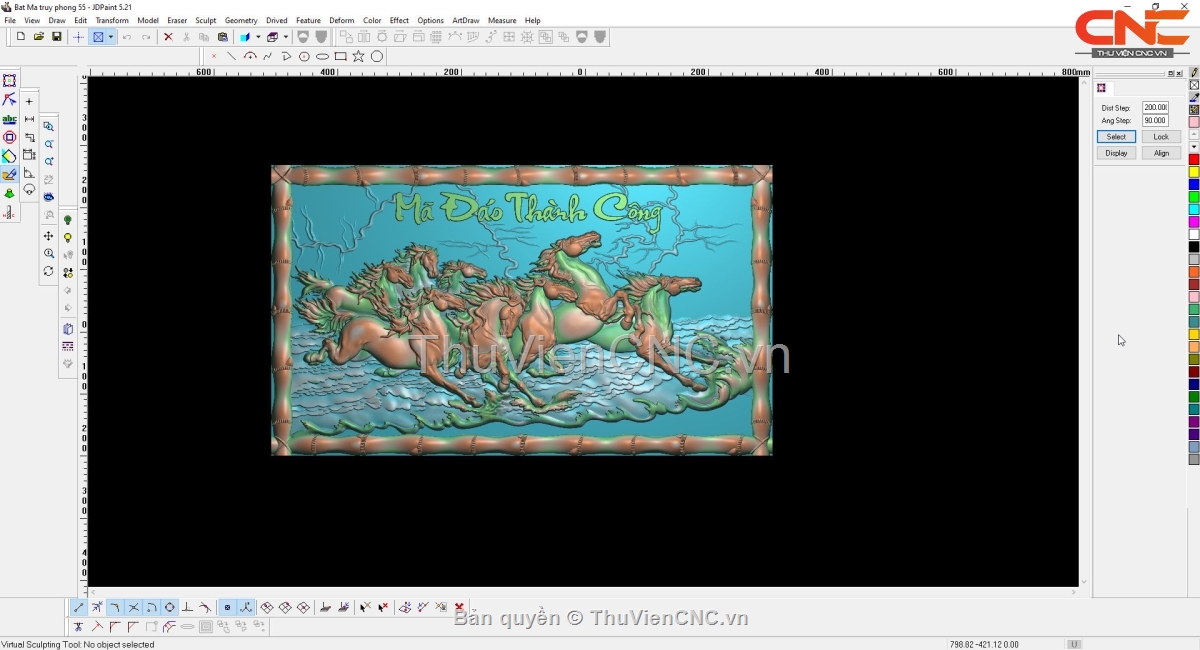The width and height of the screenshot is (1200, 650).
Task: Click the Save file icon
Action: point(57,37)
